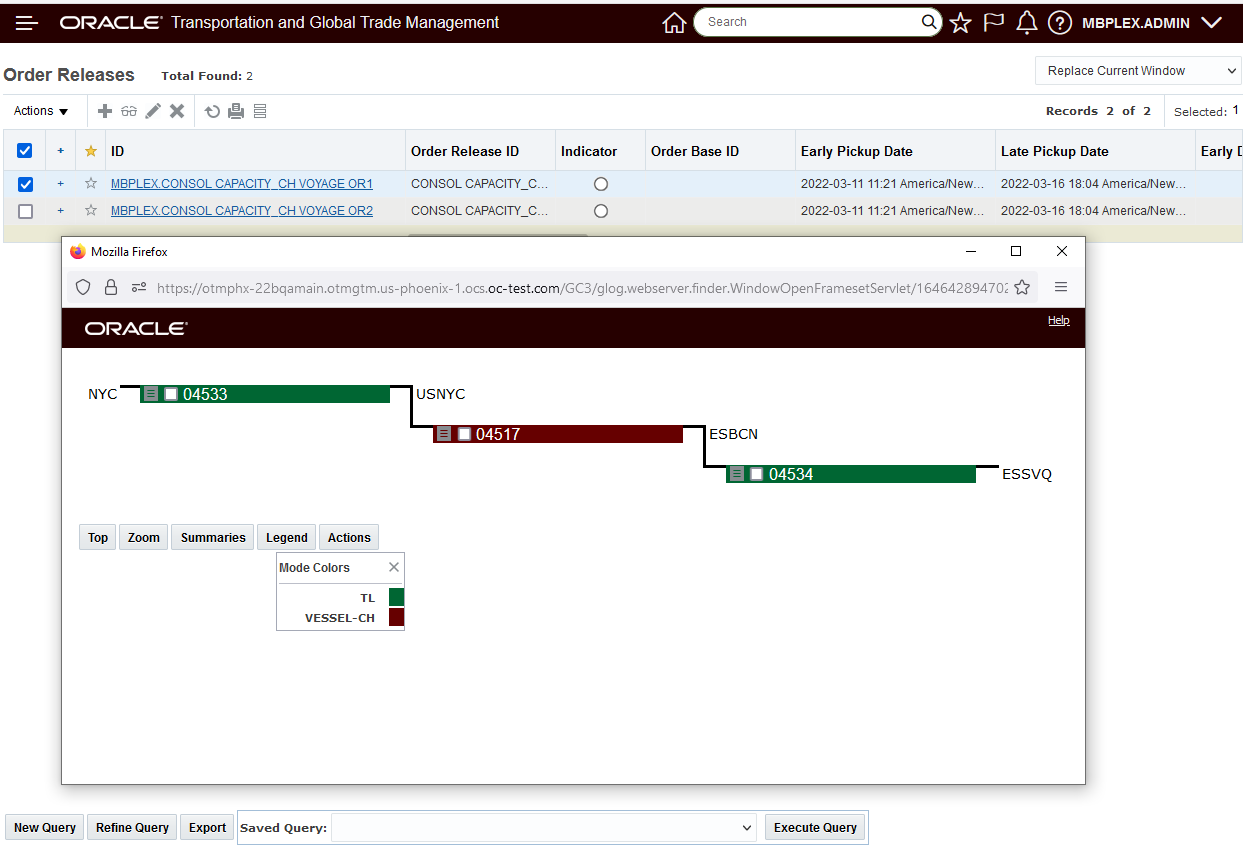1243x853 pixels.
Task: Click the search magnifier icon
Action: point(929,22)
